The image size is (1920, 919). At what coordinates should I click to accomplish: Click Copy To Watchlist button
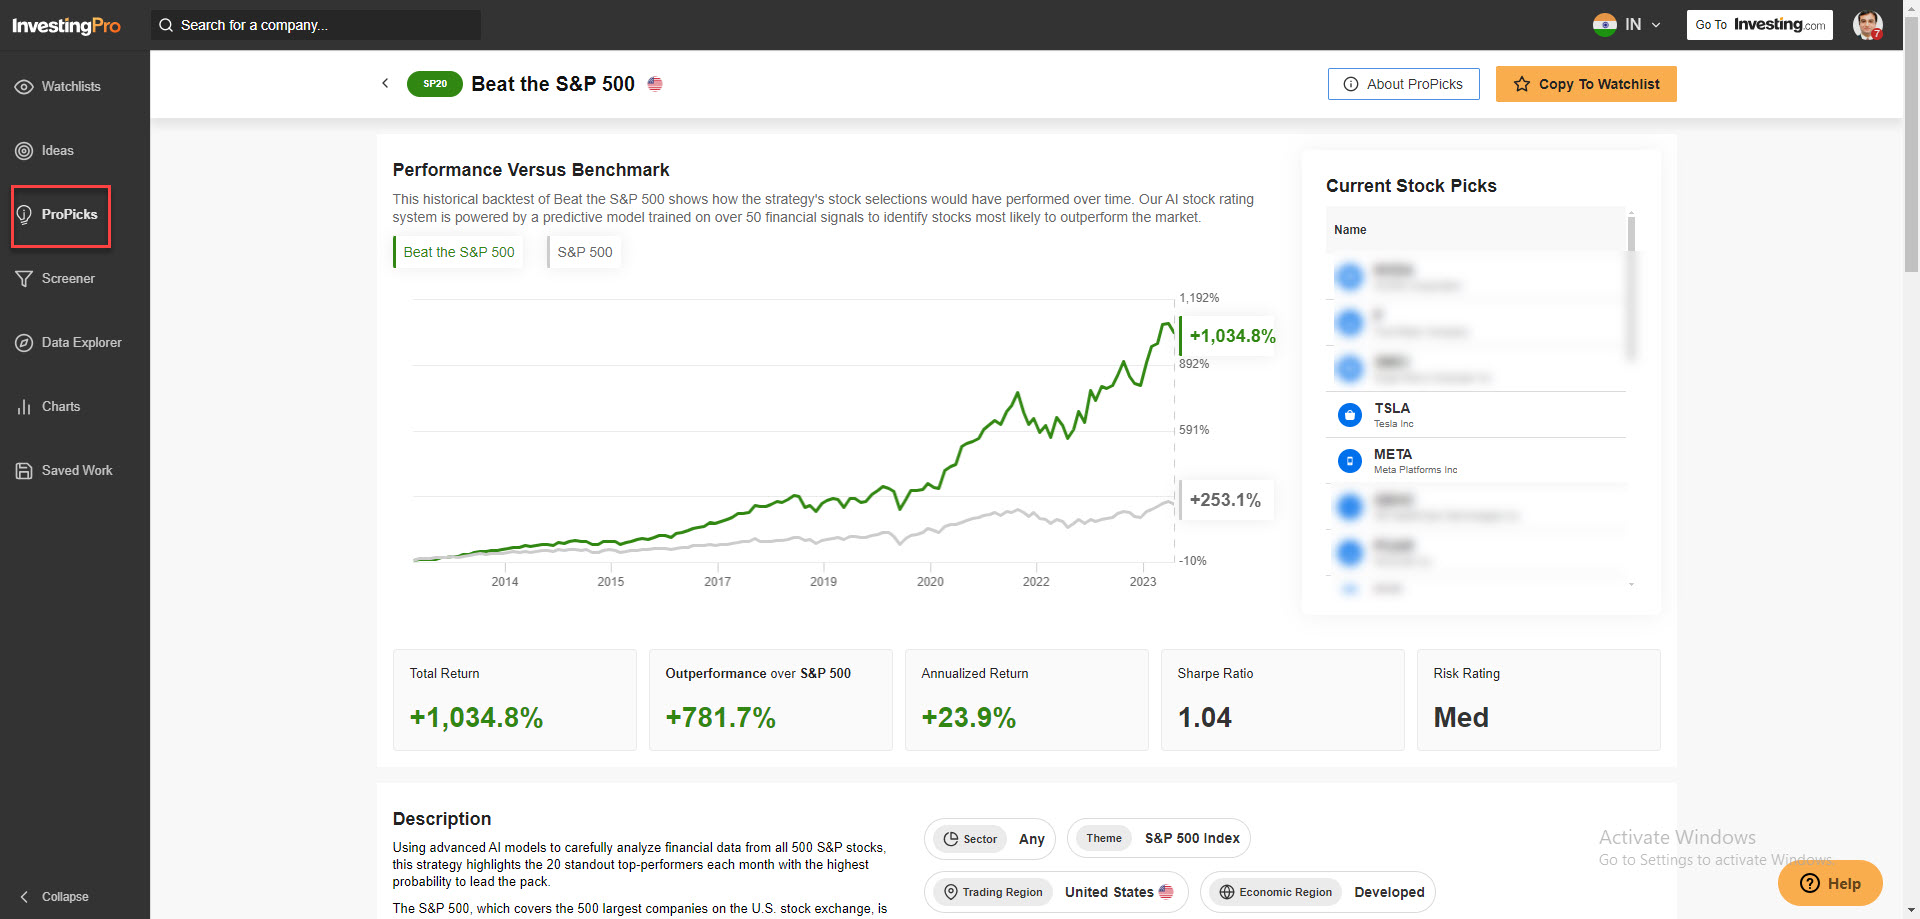(x=1586, y=84)
